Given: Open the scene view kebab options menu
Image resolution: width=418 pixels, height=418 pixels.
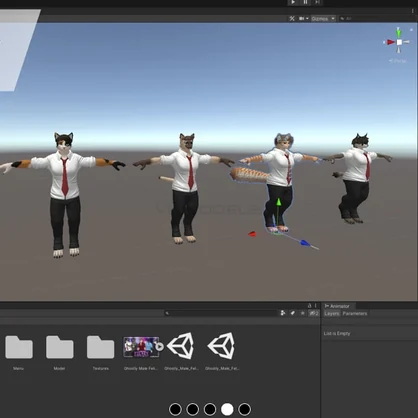Looking at the screenshot, I should (x=412, y=11).
